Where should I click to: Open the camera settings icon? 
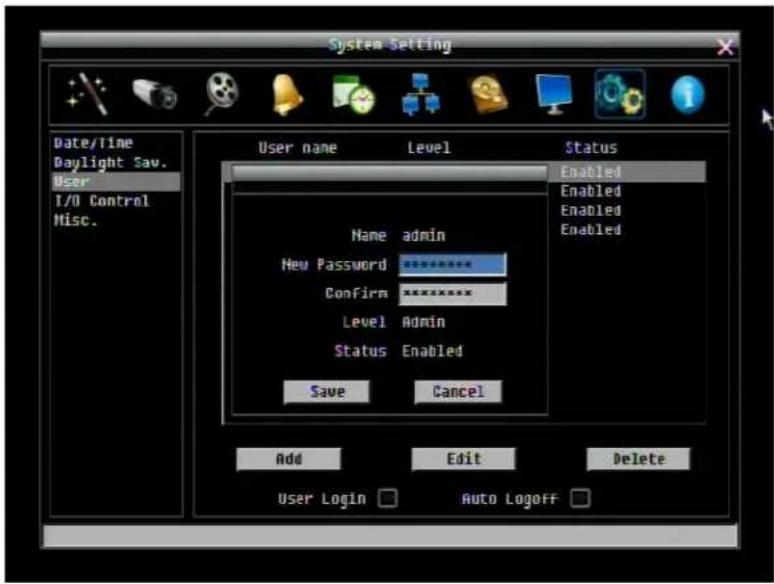[x=155, y=94]
